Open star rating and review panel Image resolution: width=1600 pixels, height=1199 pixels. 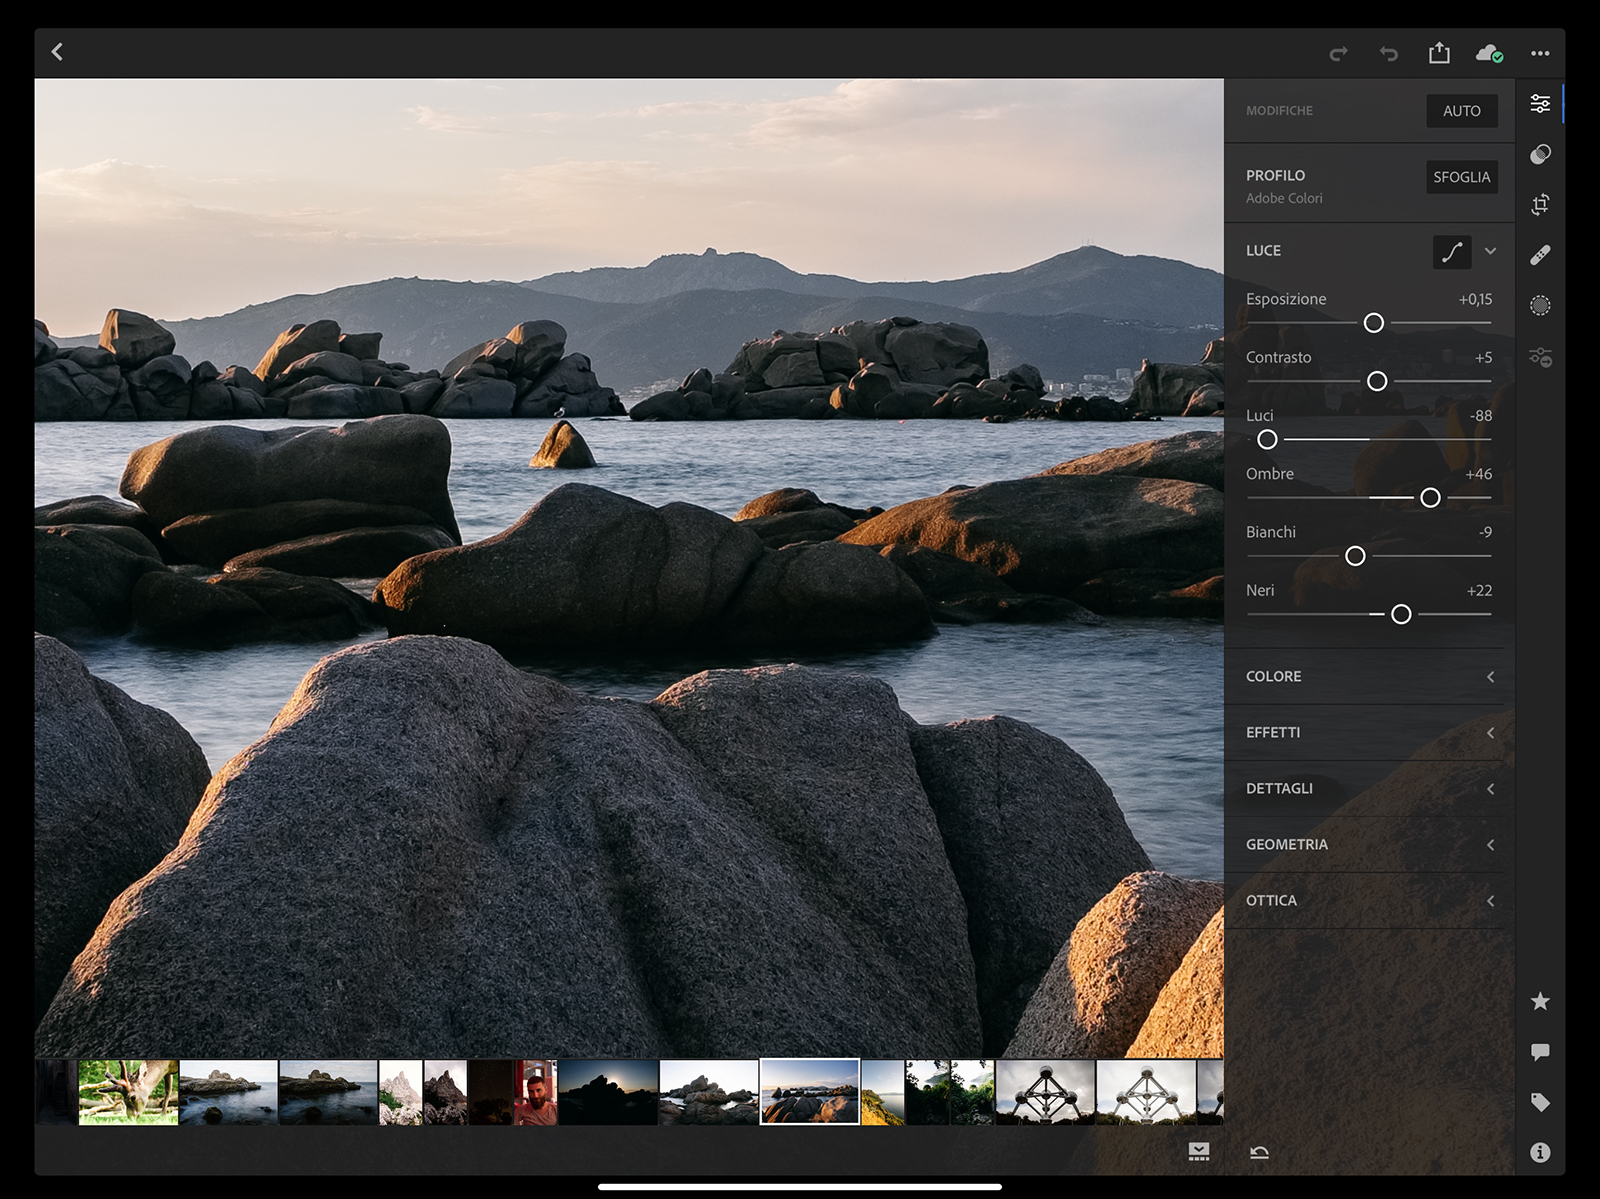coord(1540,1001)
